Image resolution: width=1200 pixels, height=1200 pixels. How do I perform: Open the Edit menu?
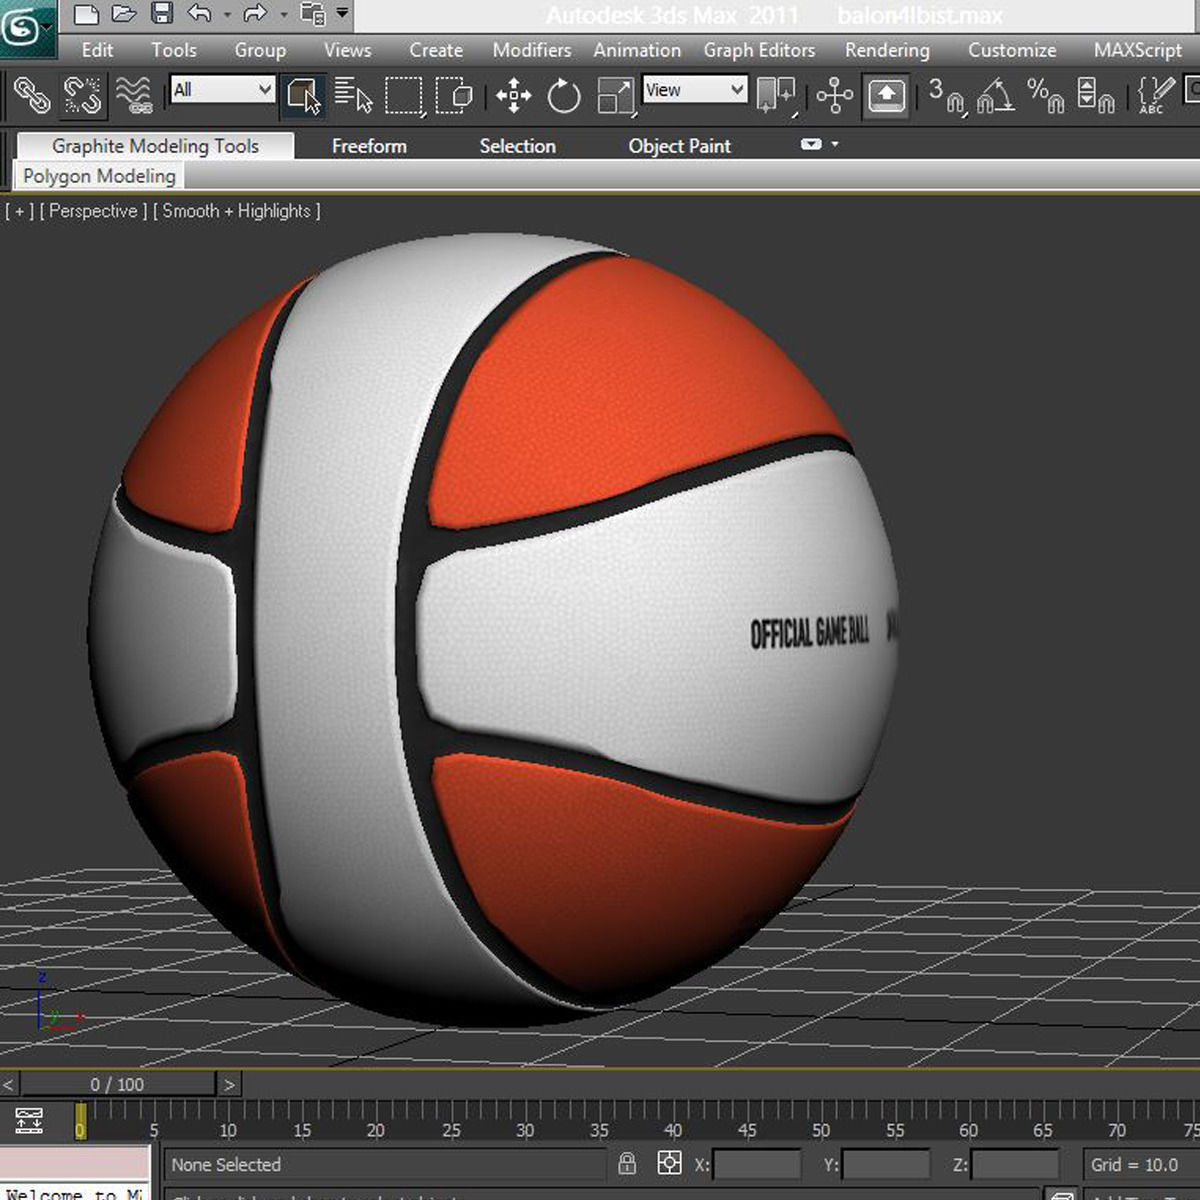pos(97,50)
